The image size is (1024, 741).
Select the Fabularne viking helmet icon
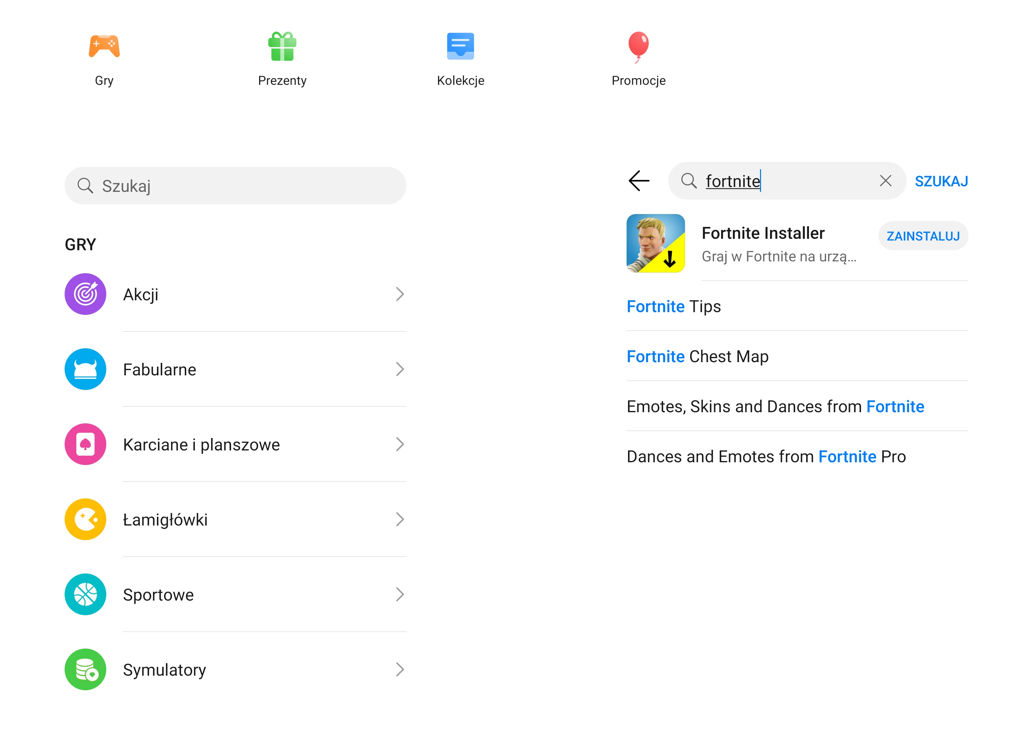point(85,369)
